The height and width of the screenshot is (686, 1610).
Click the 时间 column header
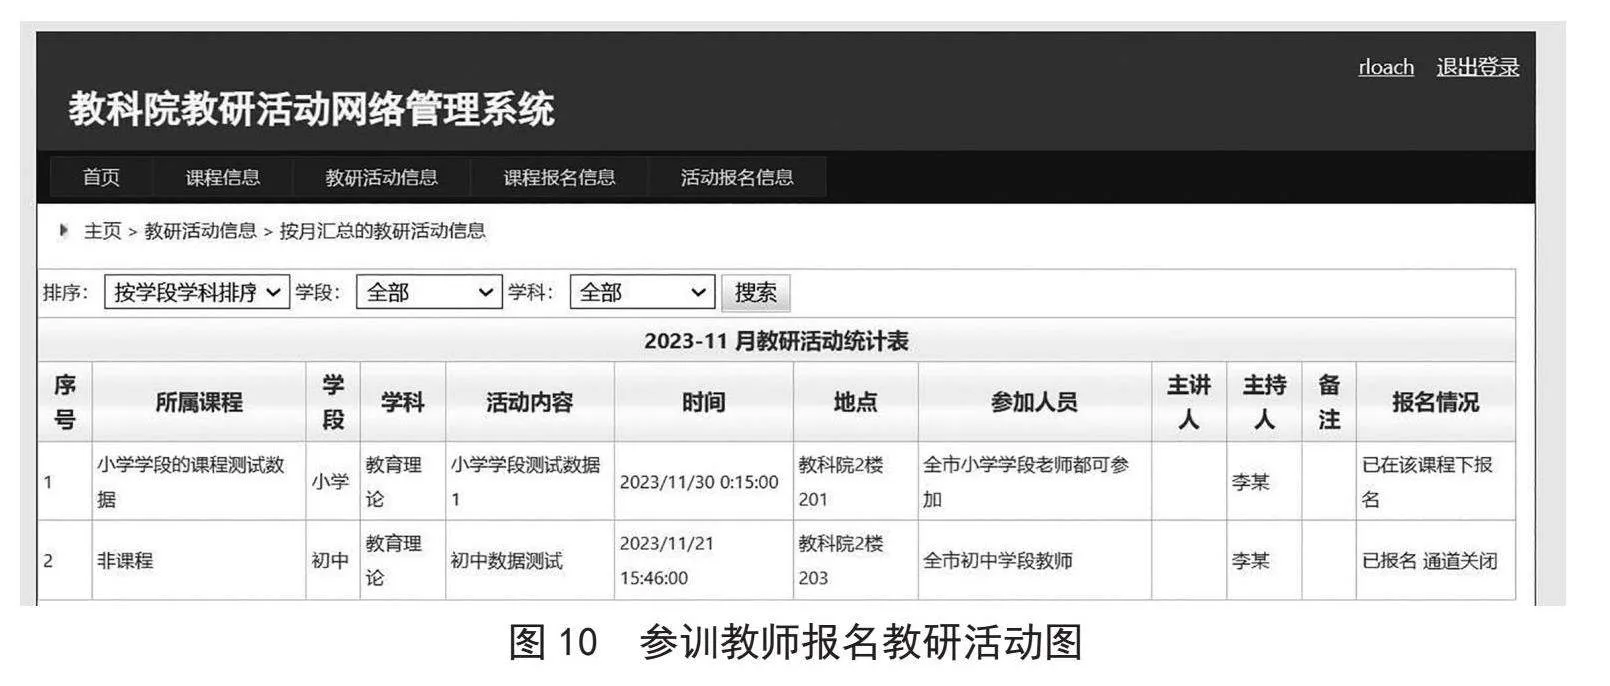[x=704, y=402]
